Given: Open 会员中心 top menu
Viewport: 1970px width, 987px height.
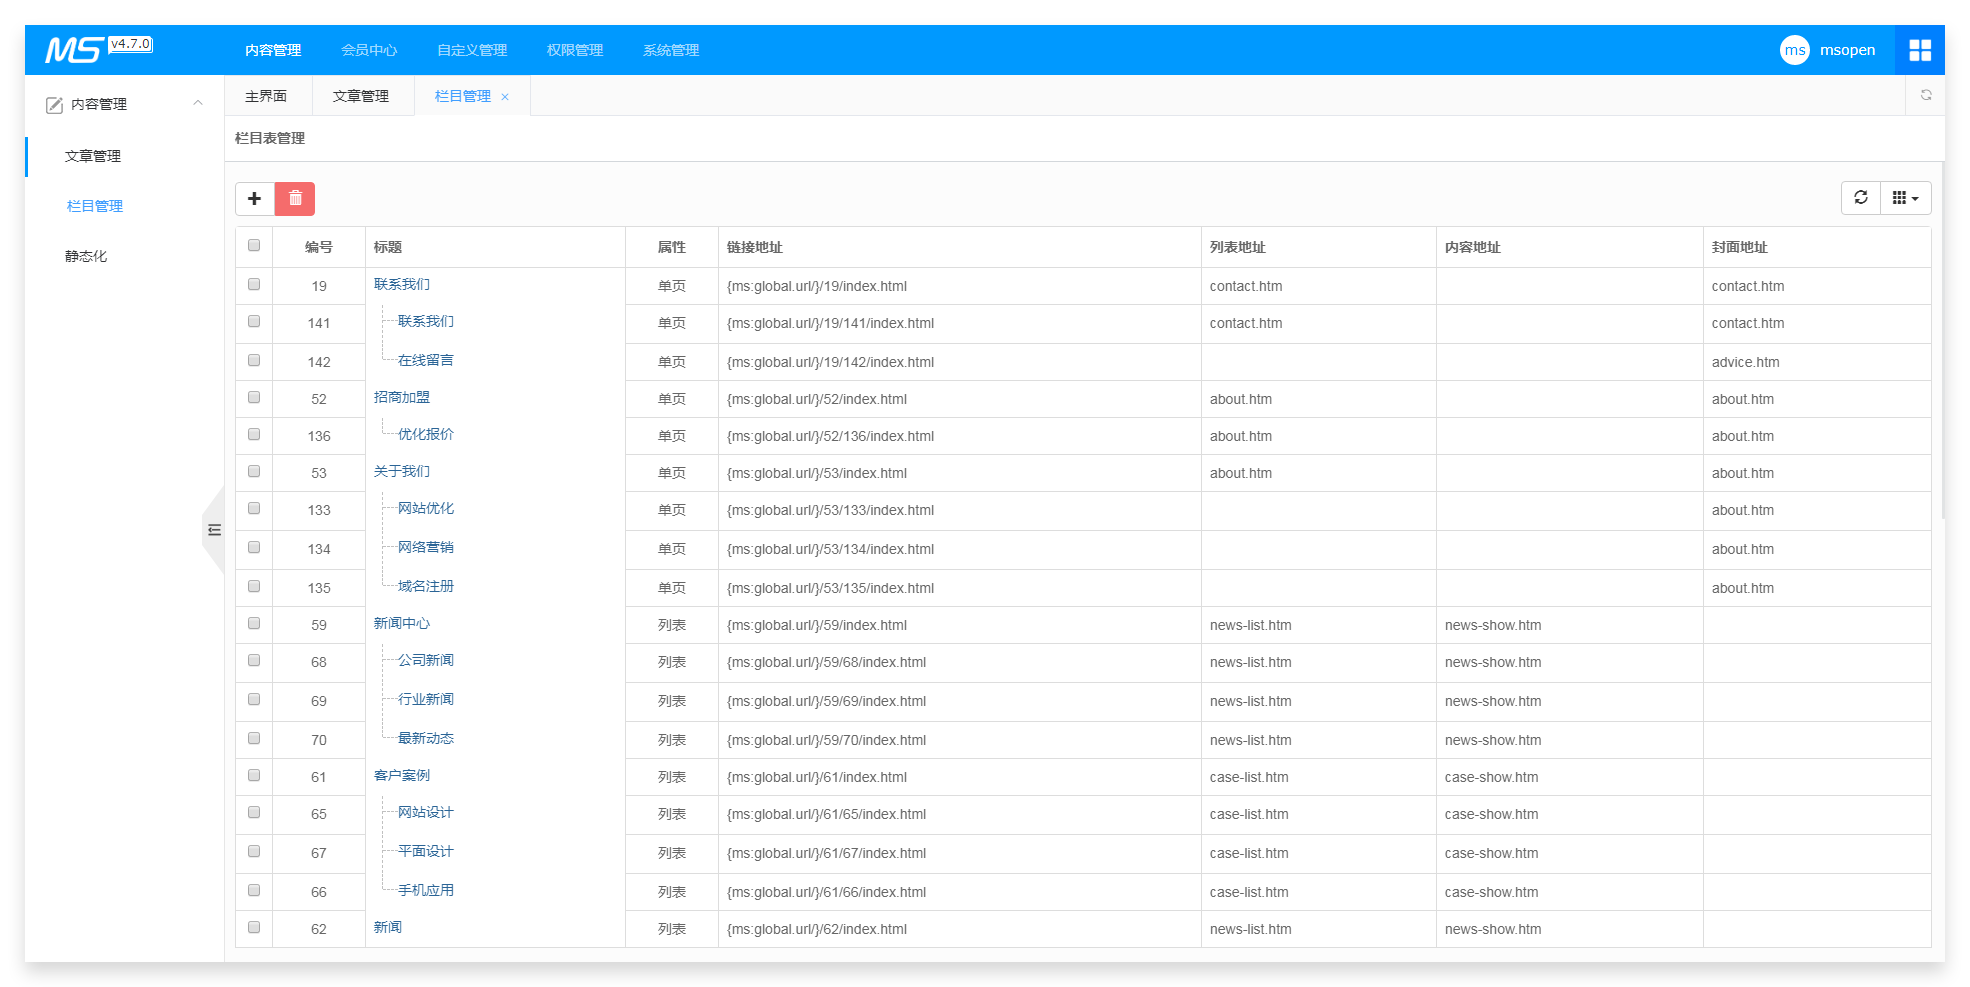Looking at the screenshot, I should 369,50.
